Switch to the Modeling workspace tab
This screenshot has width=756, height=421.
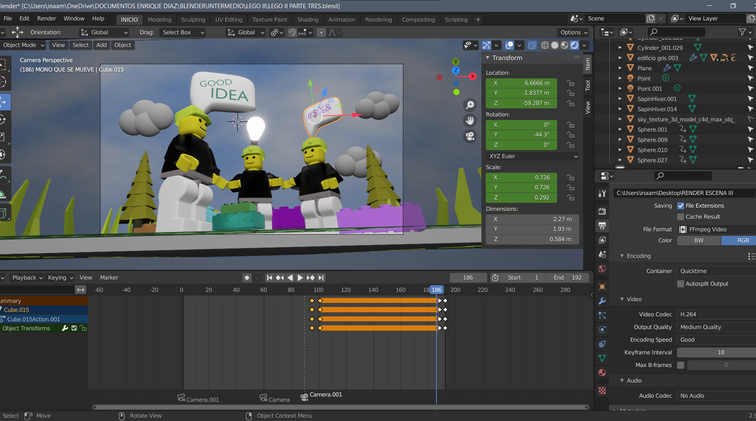point(159,20)
